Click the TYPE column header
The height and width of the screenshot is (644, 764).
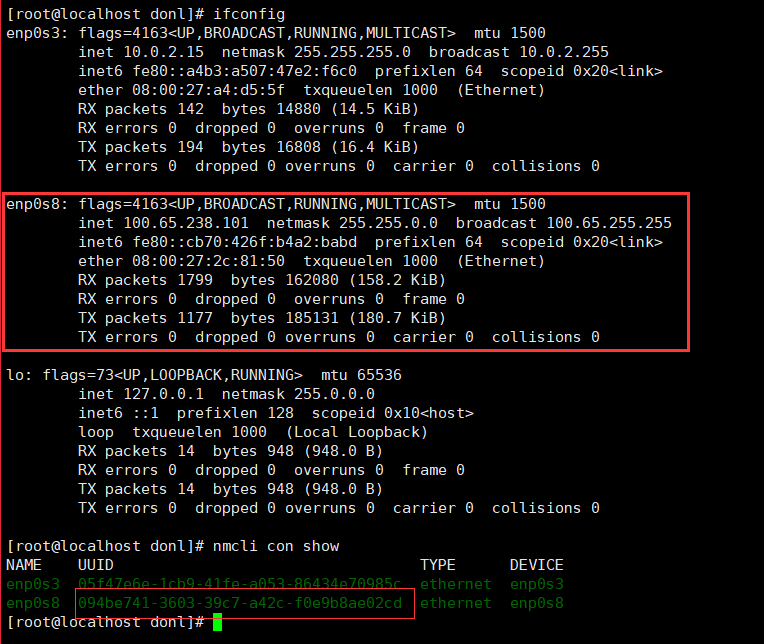coord(438,565)
